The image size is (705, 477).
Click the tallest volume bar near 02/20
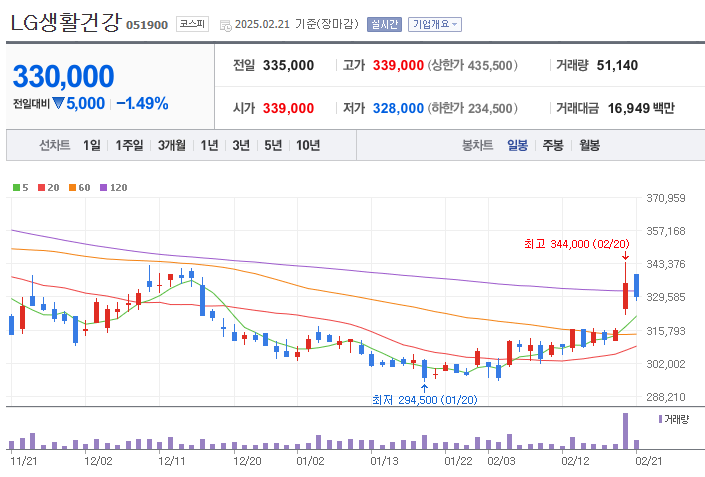tap(625, 431)
